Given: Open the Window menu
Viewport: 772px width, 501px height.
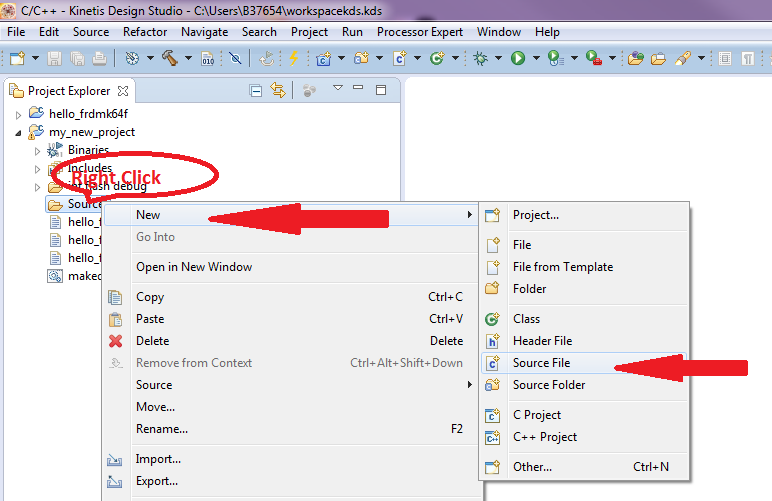Looking at the screenshot, I should 499,32.
